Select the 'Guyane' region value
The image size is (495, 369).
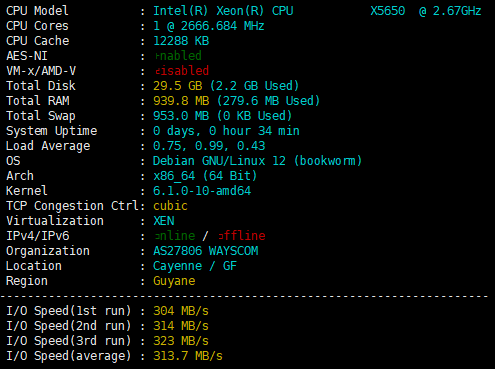[x=174, y=281]
